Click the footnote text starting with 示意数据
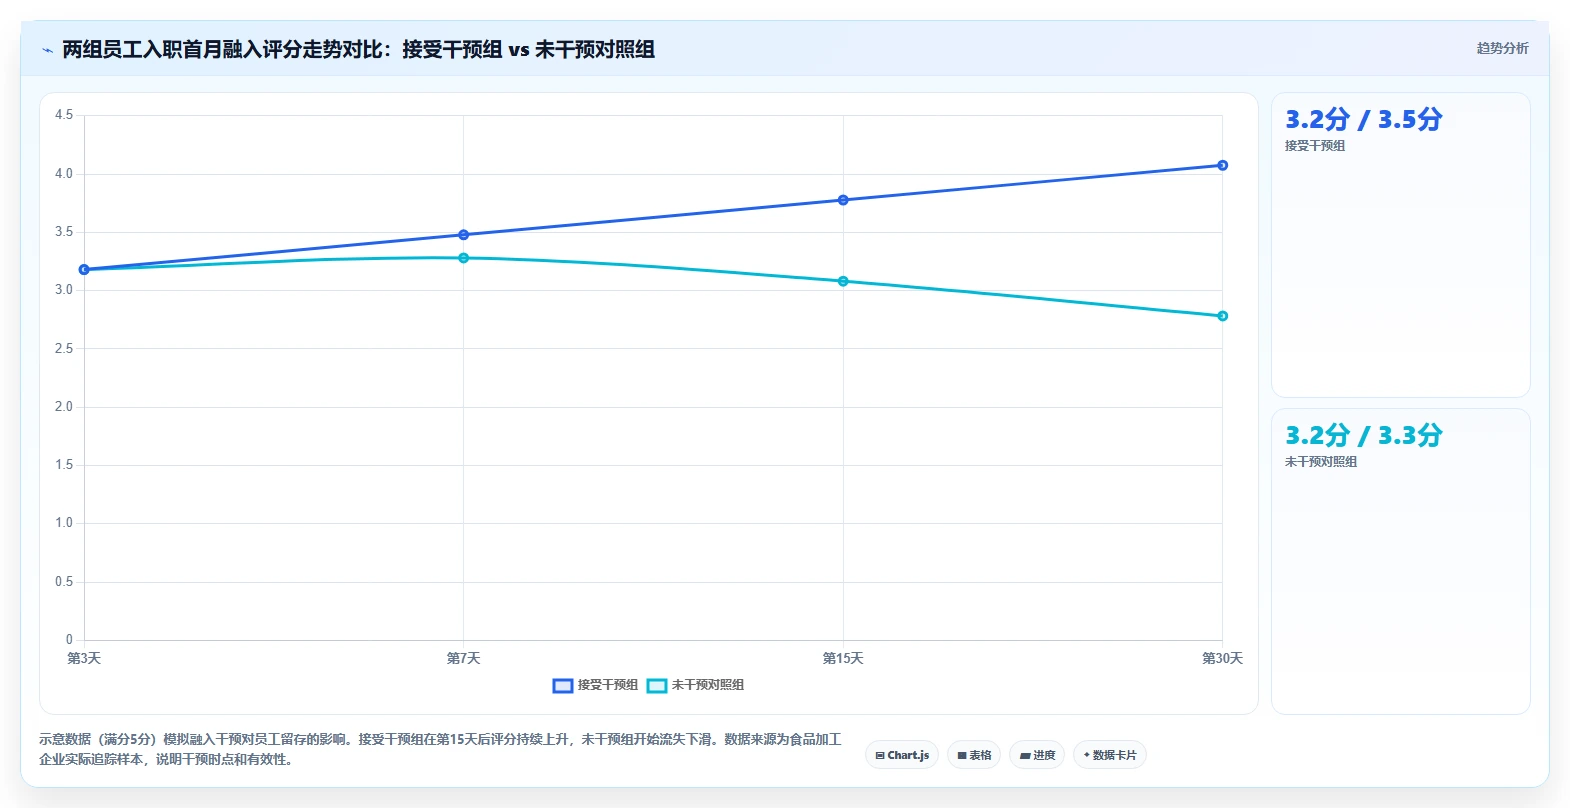Image resolution: width=1570 pixels, height=808 pixels. [440, 749]
